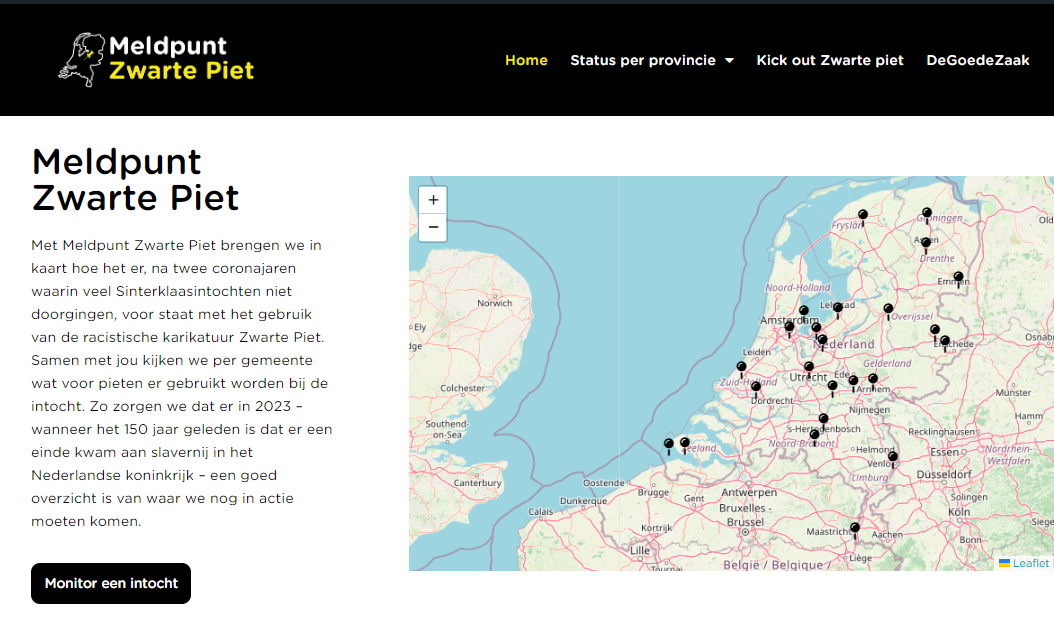Click the Essen label on the map
The height and width of the screenshot is (618, 1054).
tap(944, 453)
